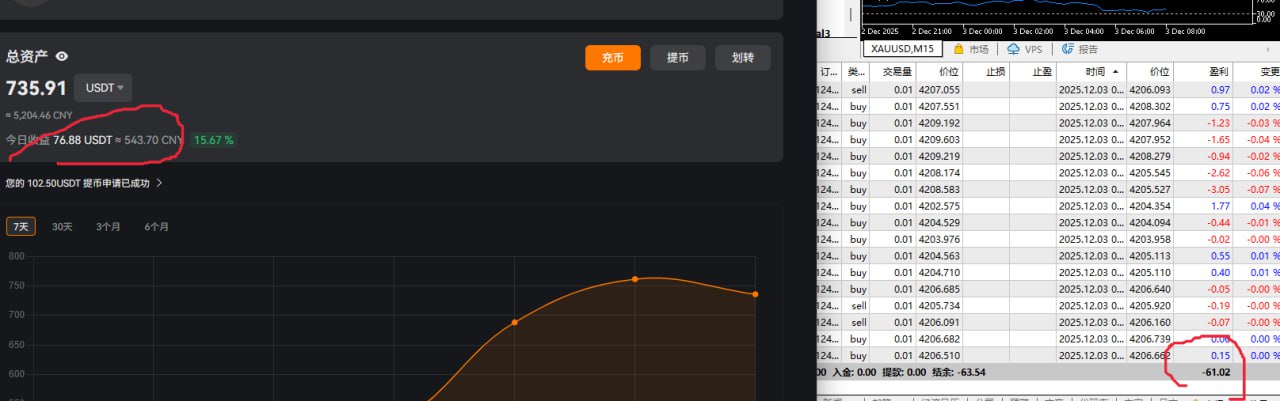Screen dimensions: 1280x401
Task: Select the sell trade priced 4207.055
Action: pyautogui.click(x=1048, y=90)
